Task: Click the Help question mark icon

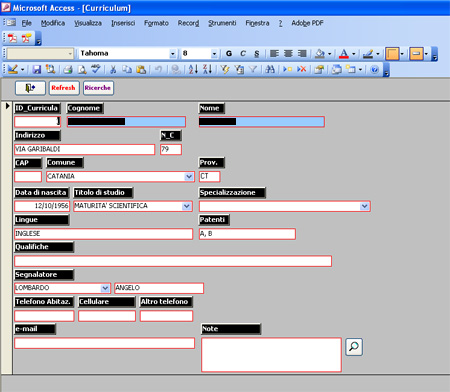Action: coord(375,69)
